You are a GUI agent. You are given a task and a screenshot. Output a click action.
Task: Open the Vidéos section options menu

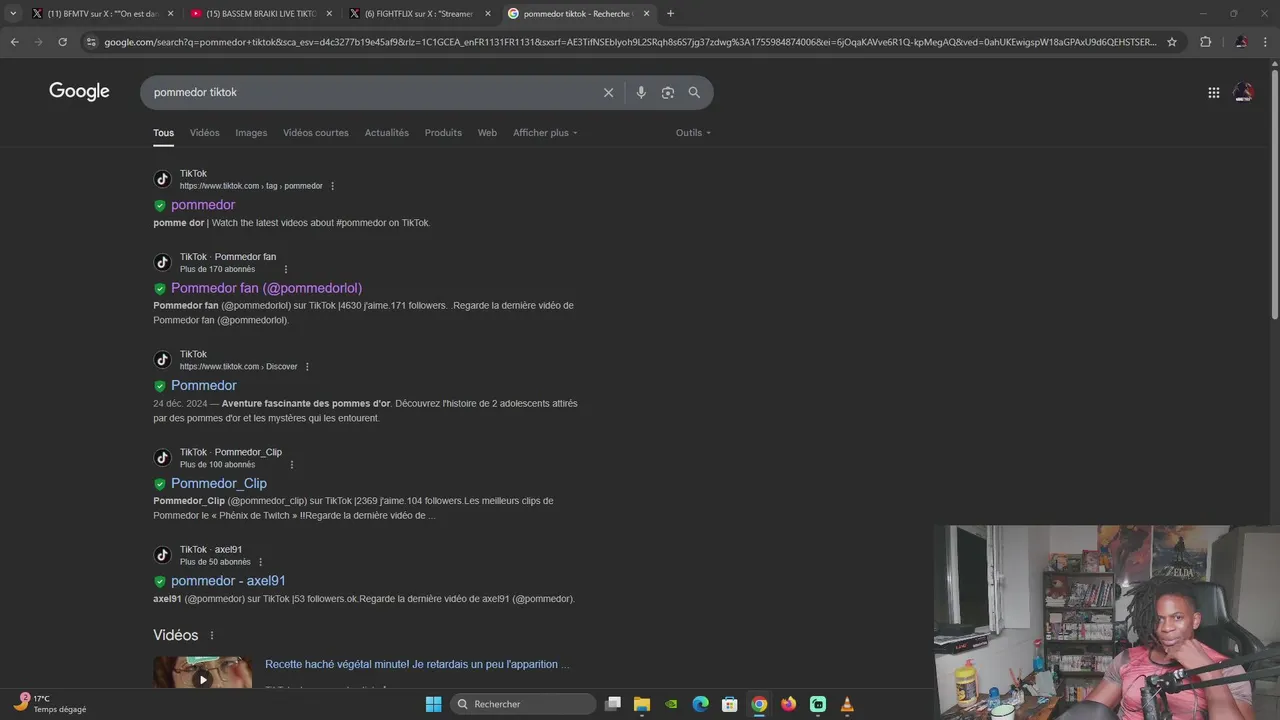point(212,636)
